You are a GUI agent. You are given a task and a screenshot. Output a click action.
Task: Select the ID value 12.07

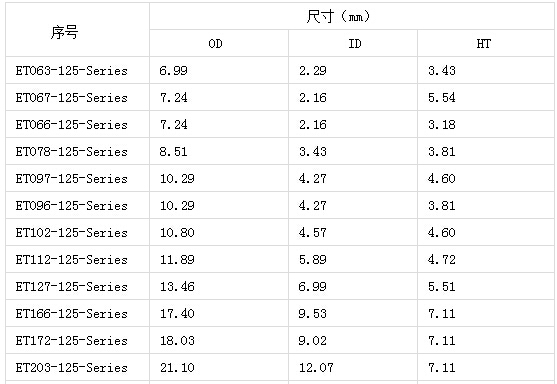316,368
